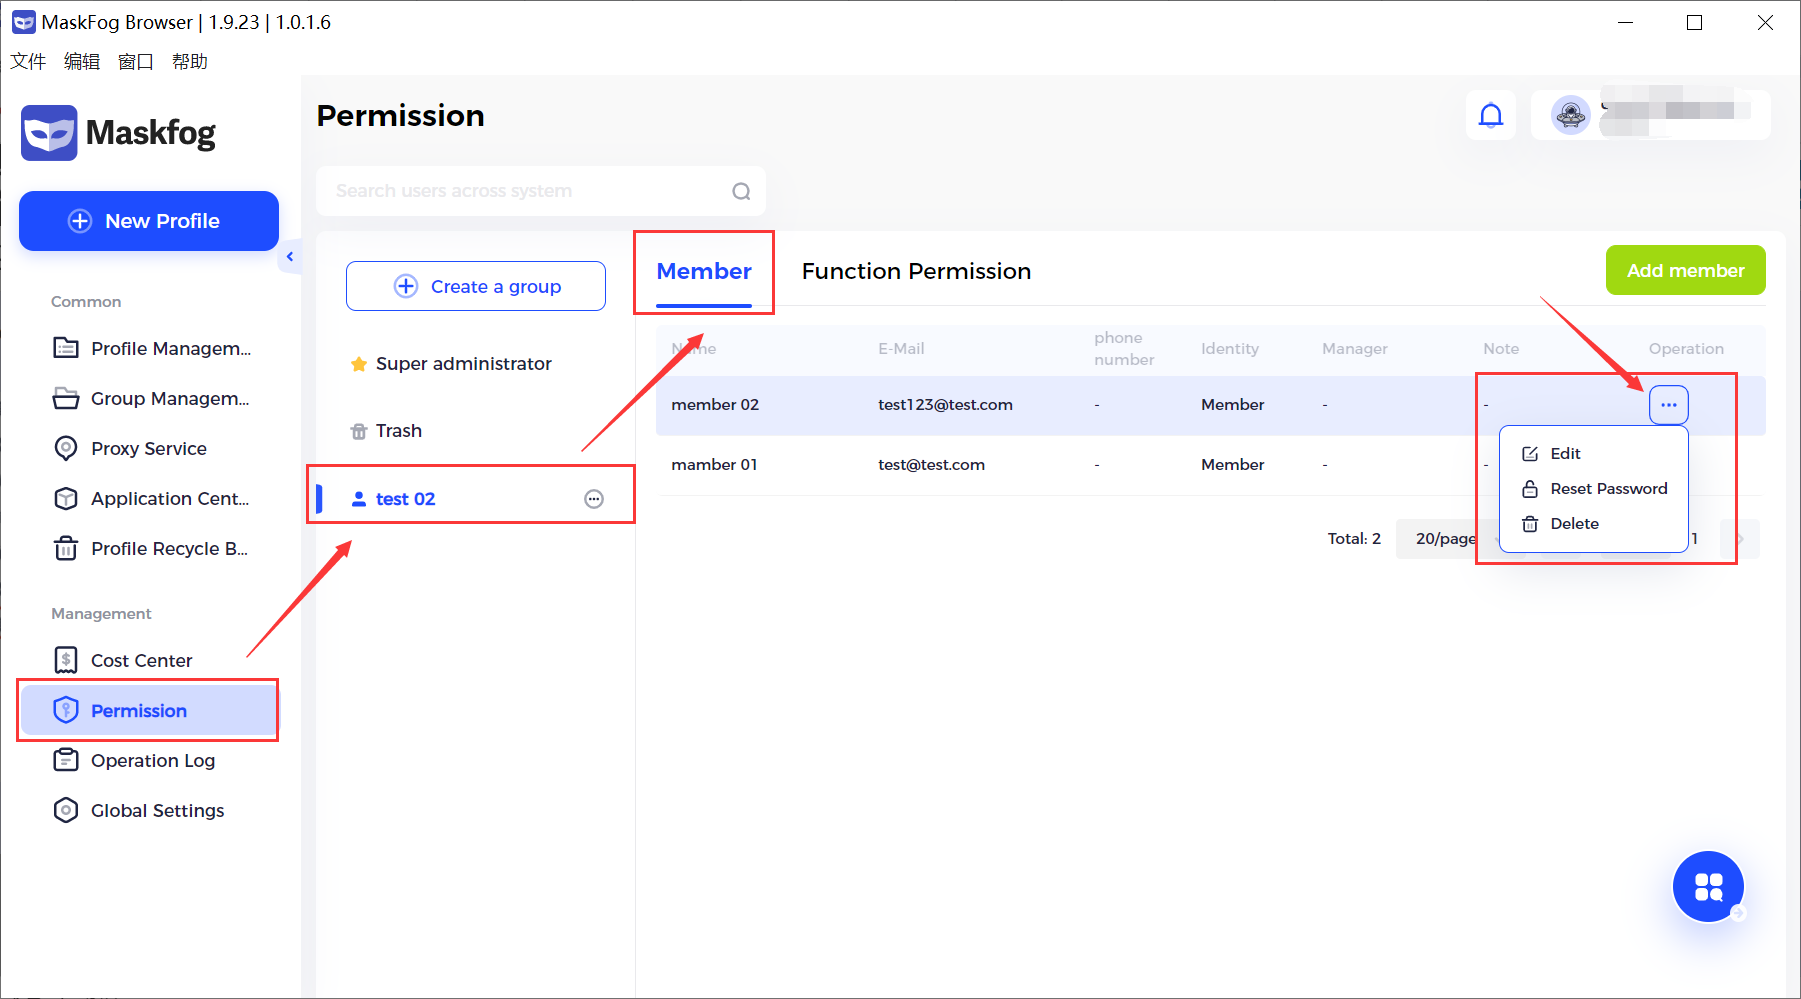Open options menu for test 02 group

pos(594,499)
